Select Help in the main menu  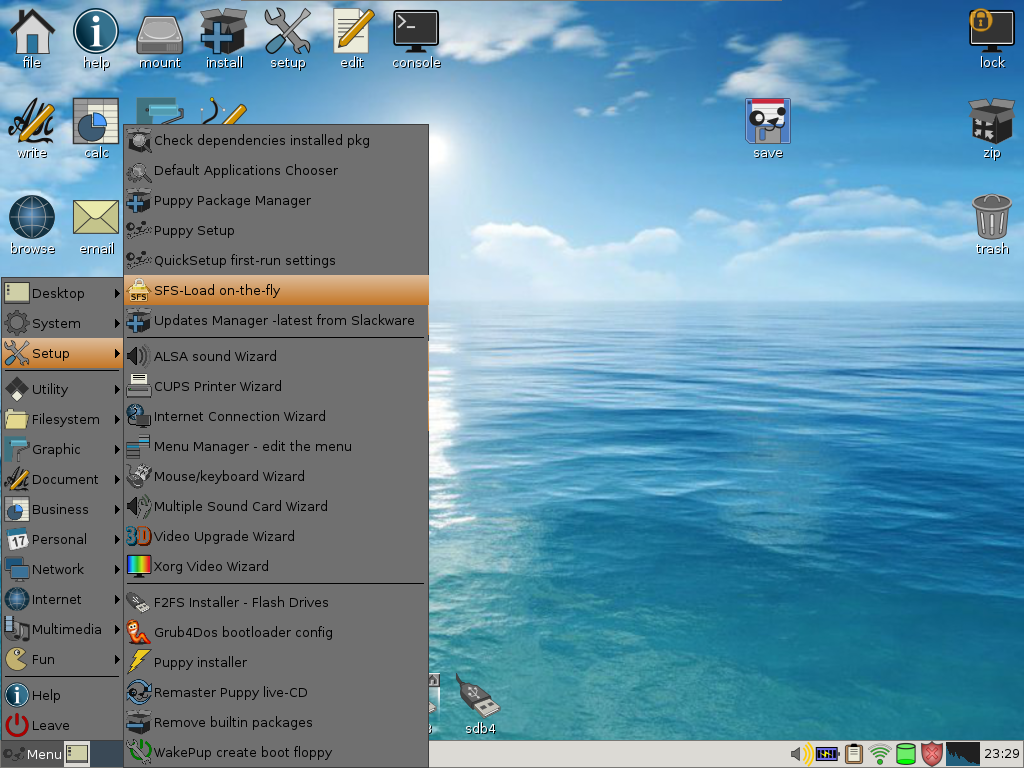tap(63, 696)
